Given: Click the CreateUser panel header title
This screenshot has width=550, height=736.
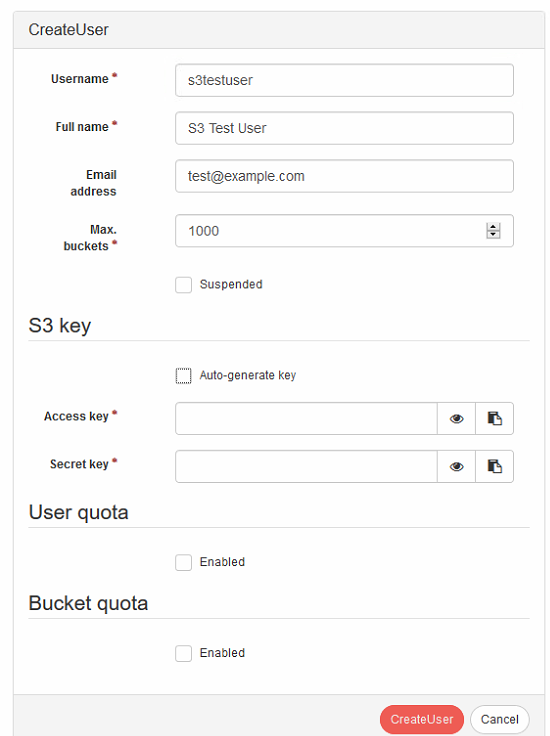Looking at the screenshot, I should pyautogui.click(x=69, y=30).
